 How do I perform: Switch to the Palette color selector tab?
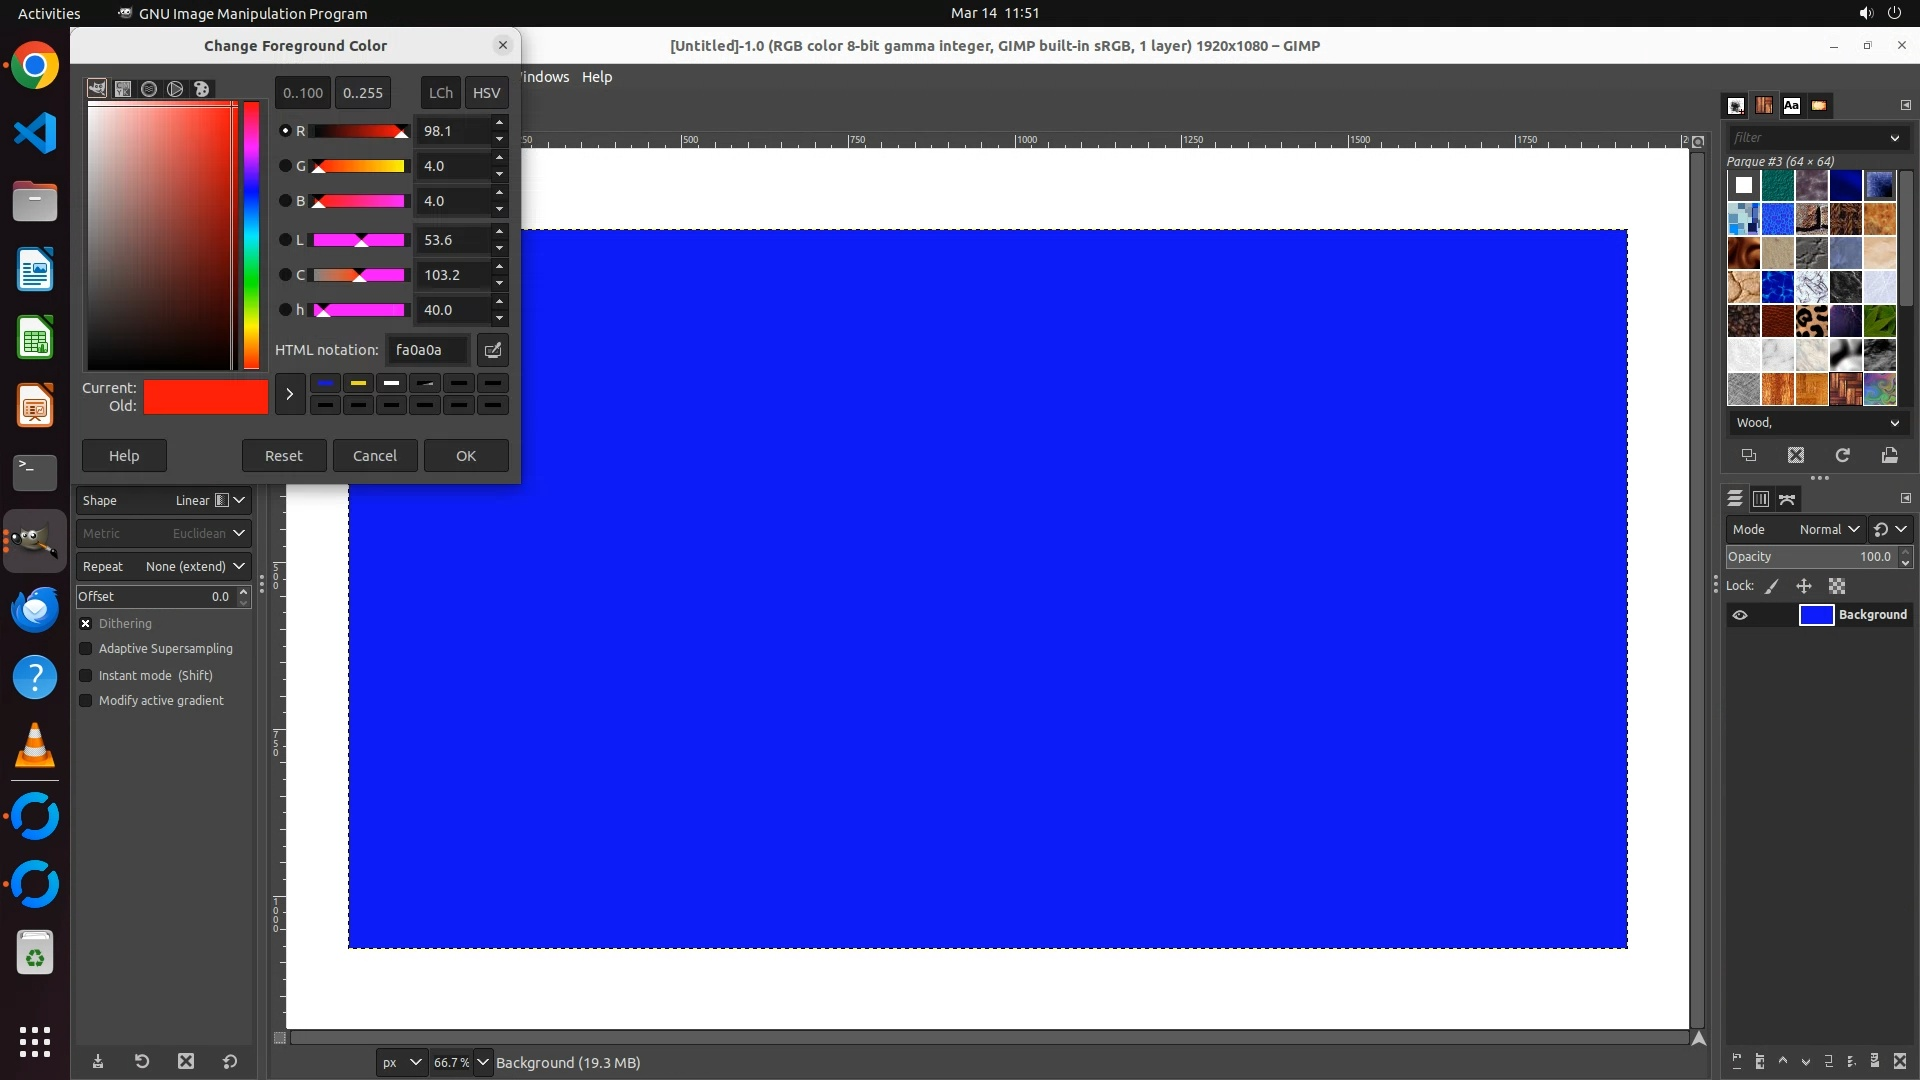pos(202,89)
